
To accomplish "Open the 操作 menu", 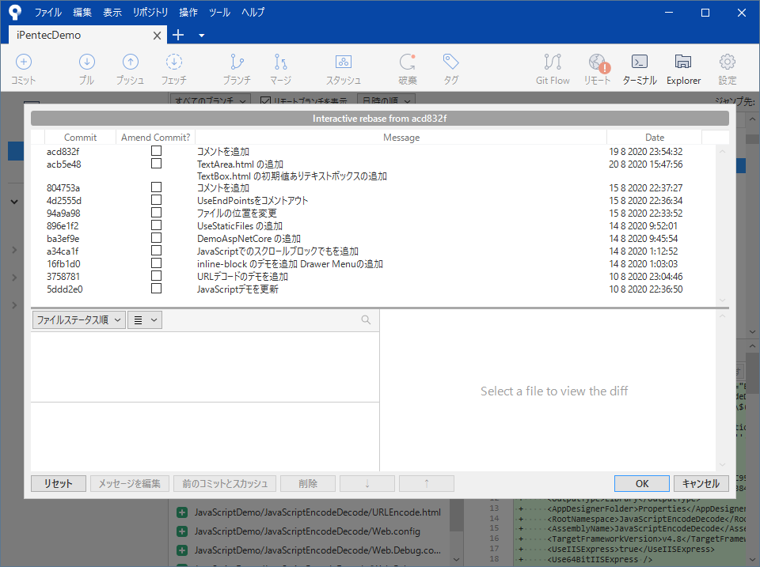I will click(x=188, y=12).
